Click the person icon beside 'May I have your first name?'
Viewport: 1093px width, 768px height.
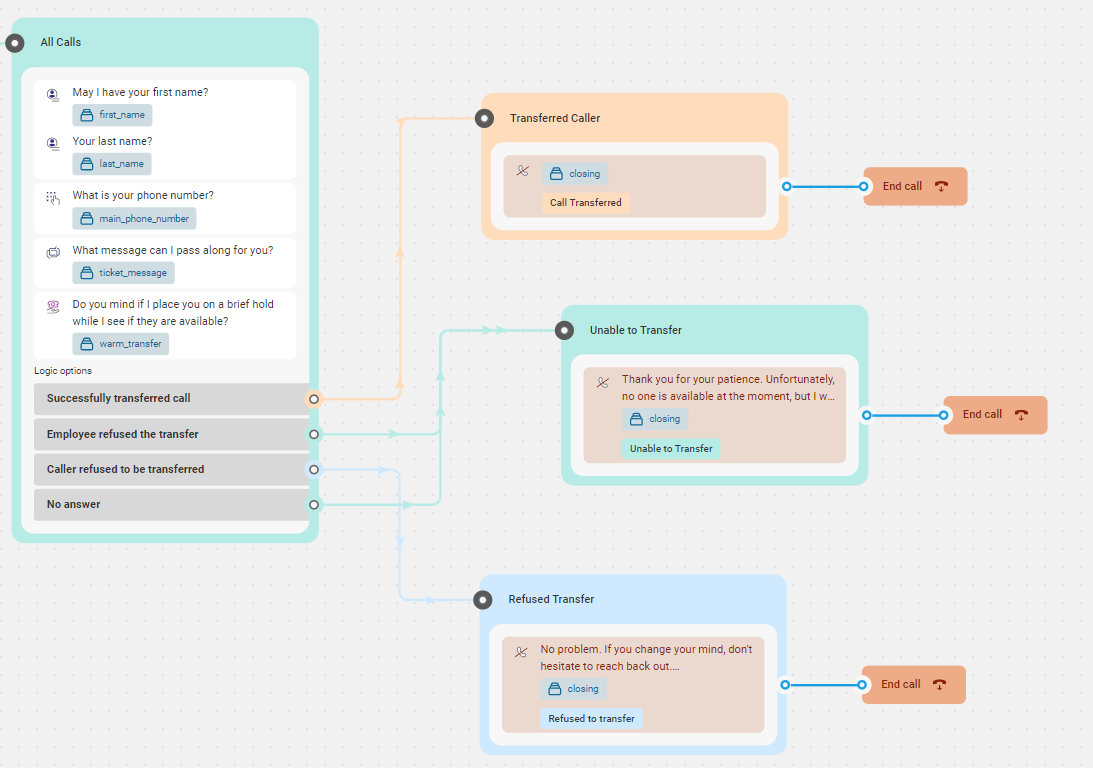click(53, 95)
